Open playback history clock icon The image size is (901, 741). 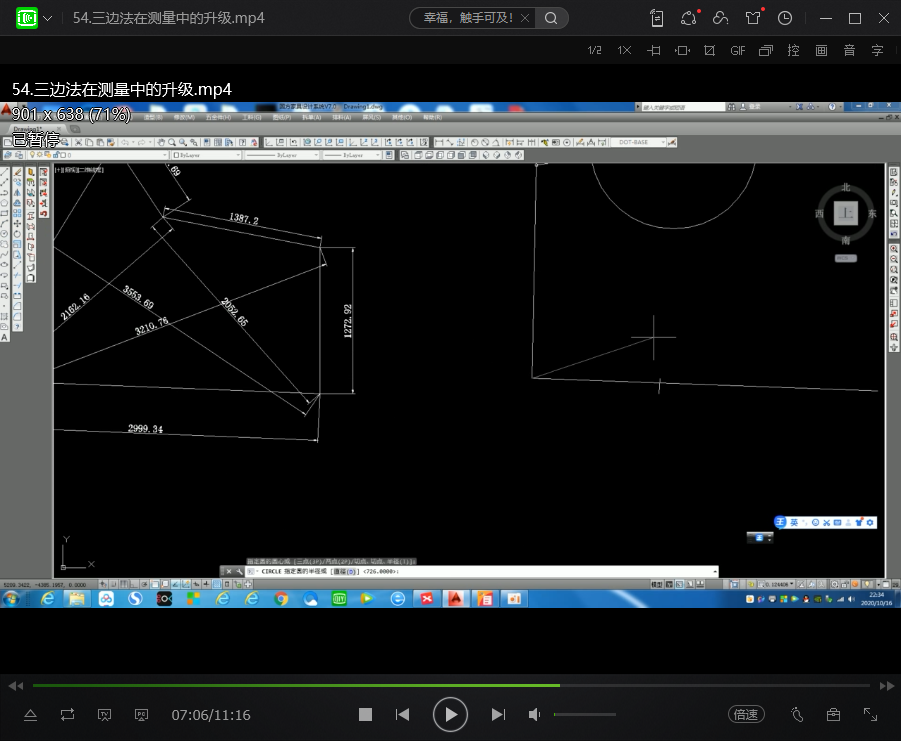point(785,18)
